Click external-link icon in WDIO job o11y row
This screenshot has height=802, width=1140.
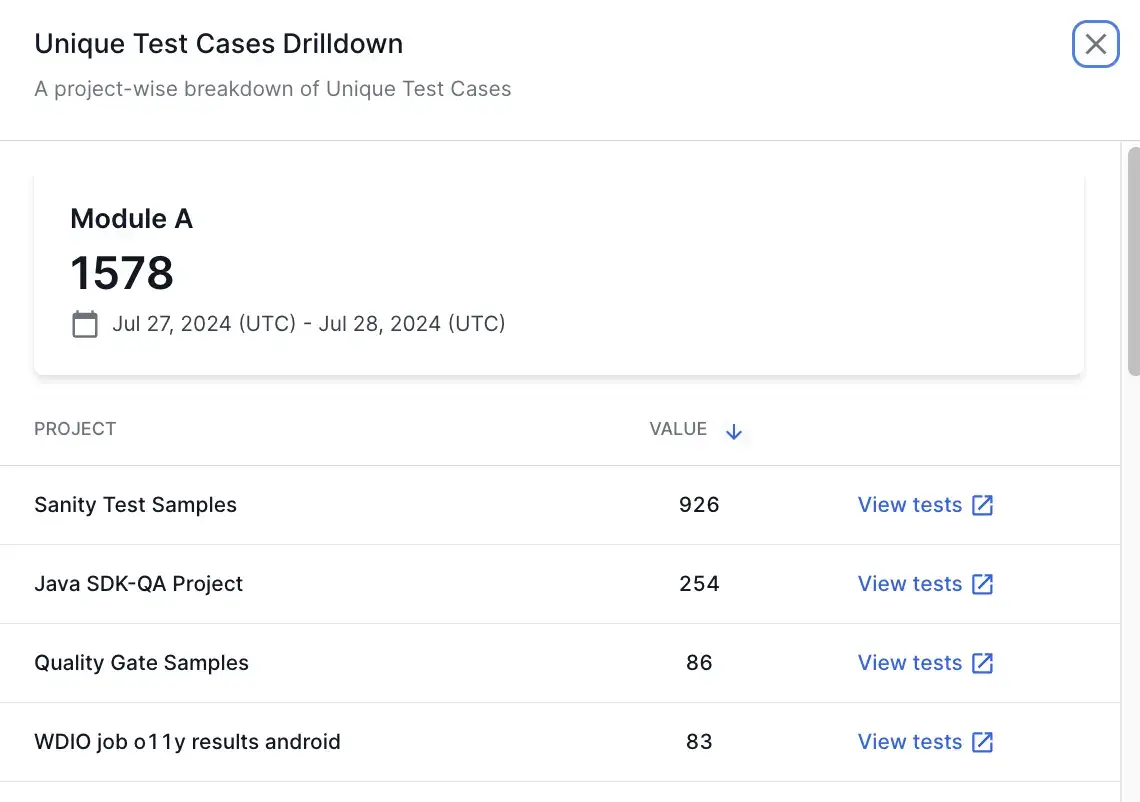983,742
